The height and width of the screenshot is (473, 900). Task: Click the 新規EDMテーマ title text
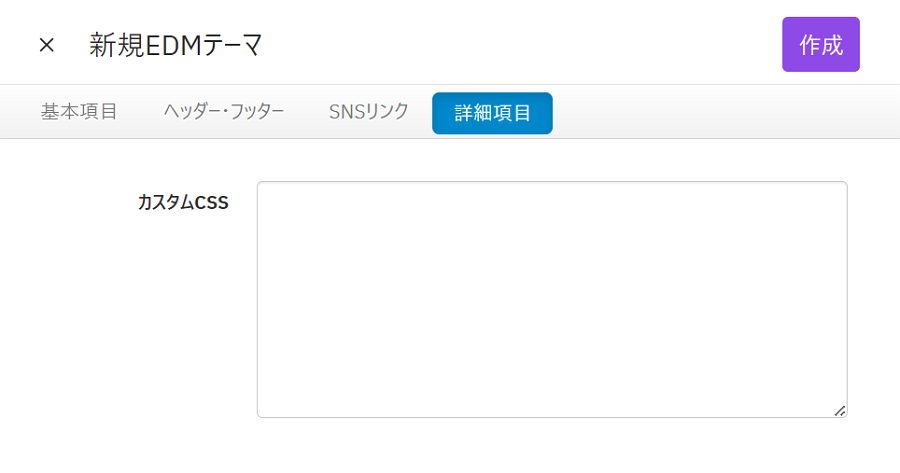pyautogui.click(x=176, y=45)
